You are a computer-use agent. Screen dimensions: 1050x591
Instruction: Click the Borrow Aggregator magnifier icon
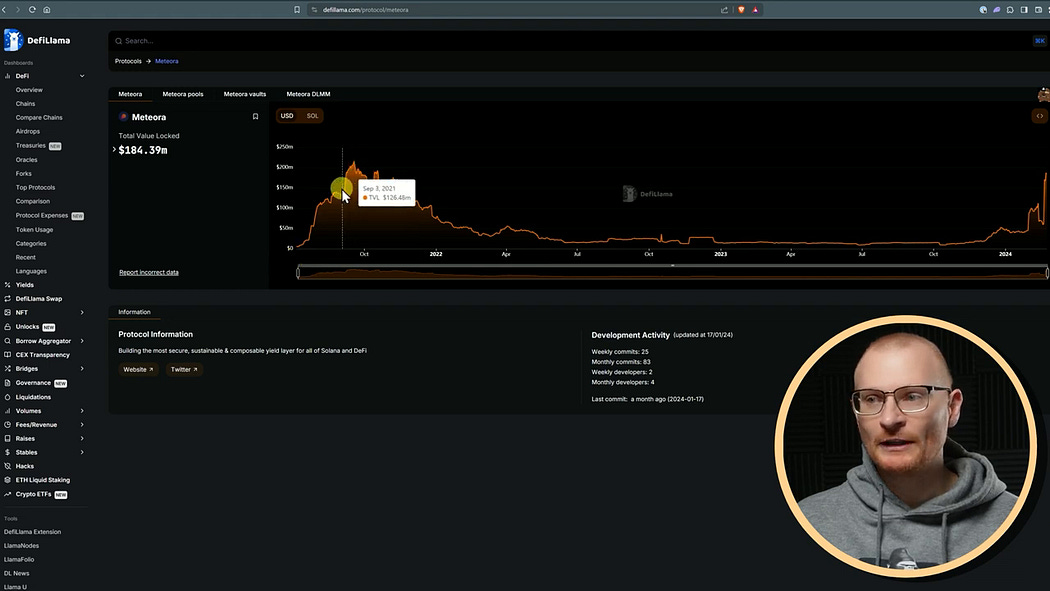click(x=7, y=341)
